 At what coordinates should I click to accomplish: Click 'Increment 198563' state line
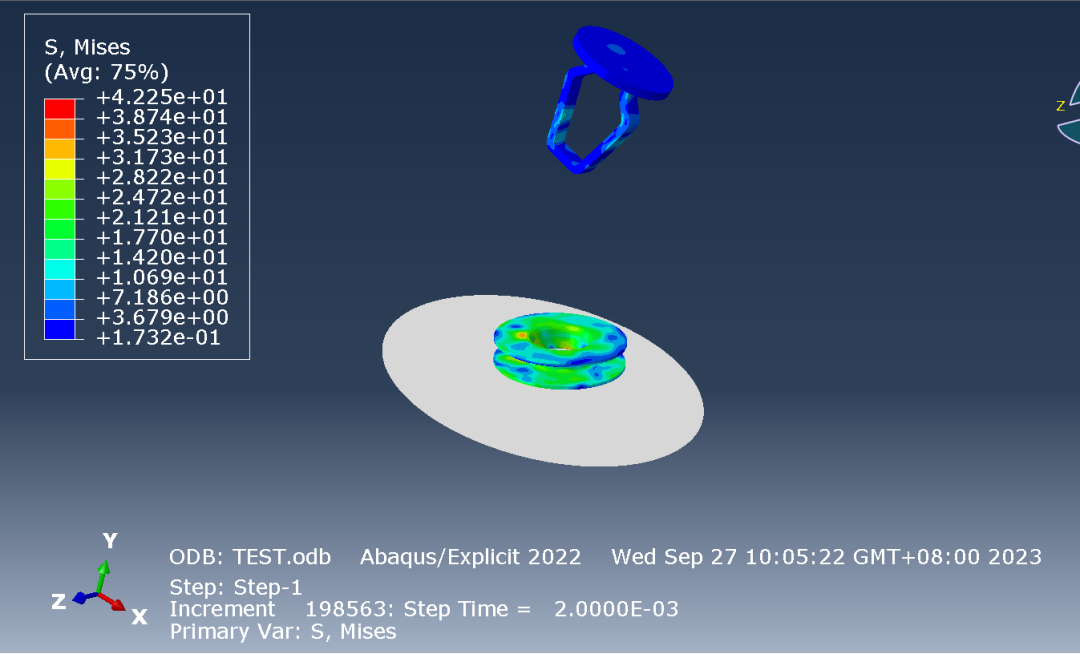[424, 609]
